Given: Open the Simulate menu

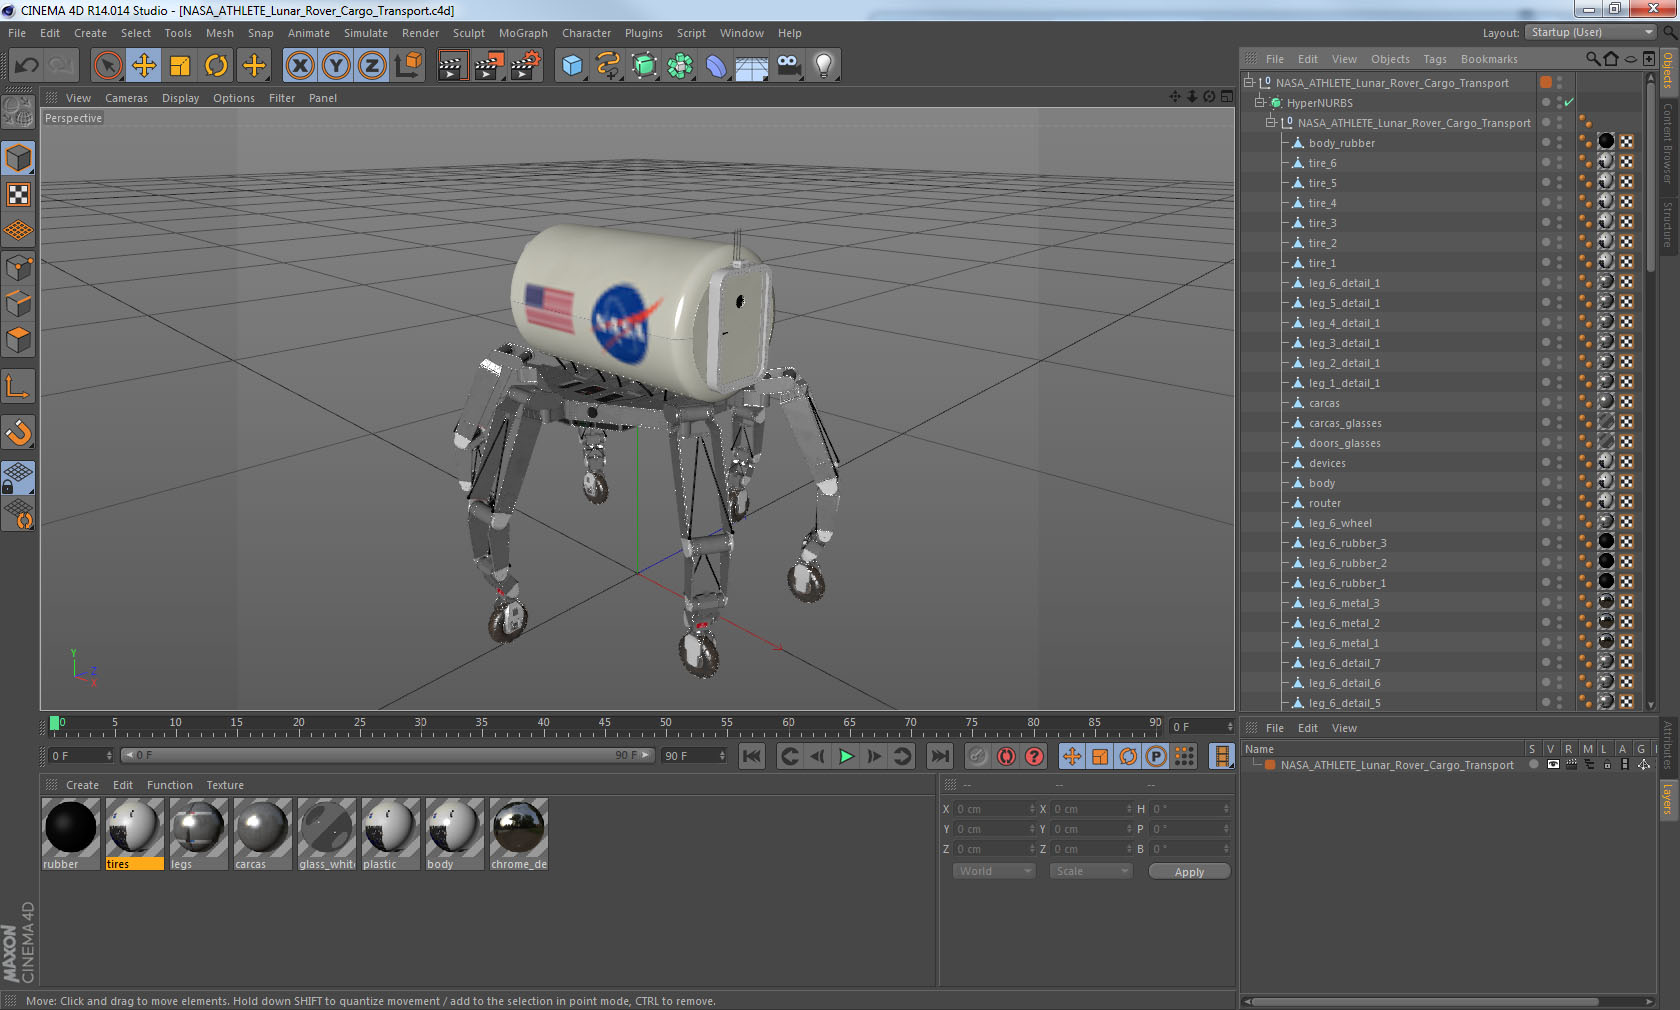Looking at the screenshot, I should click(366, 33).
